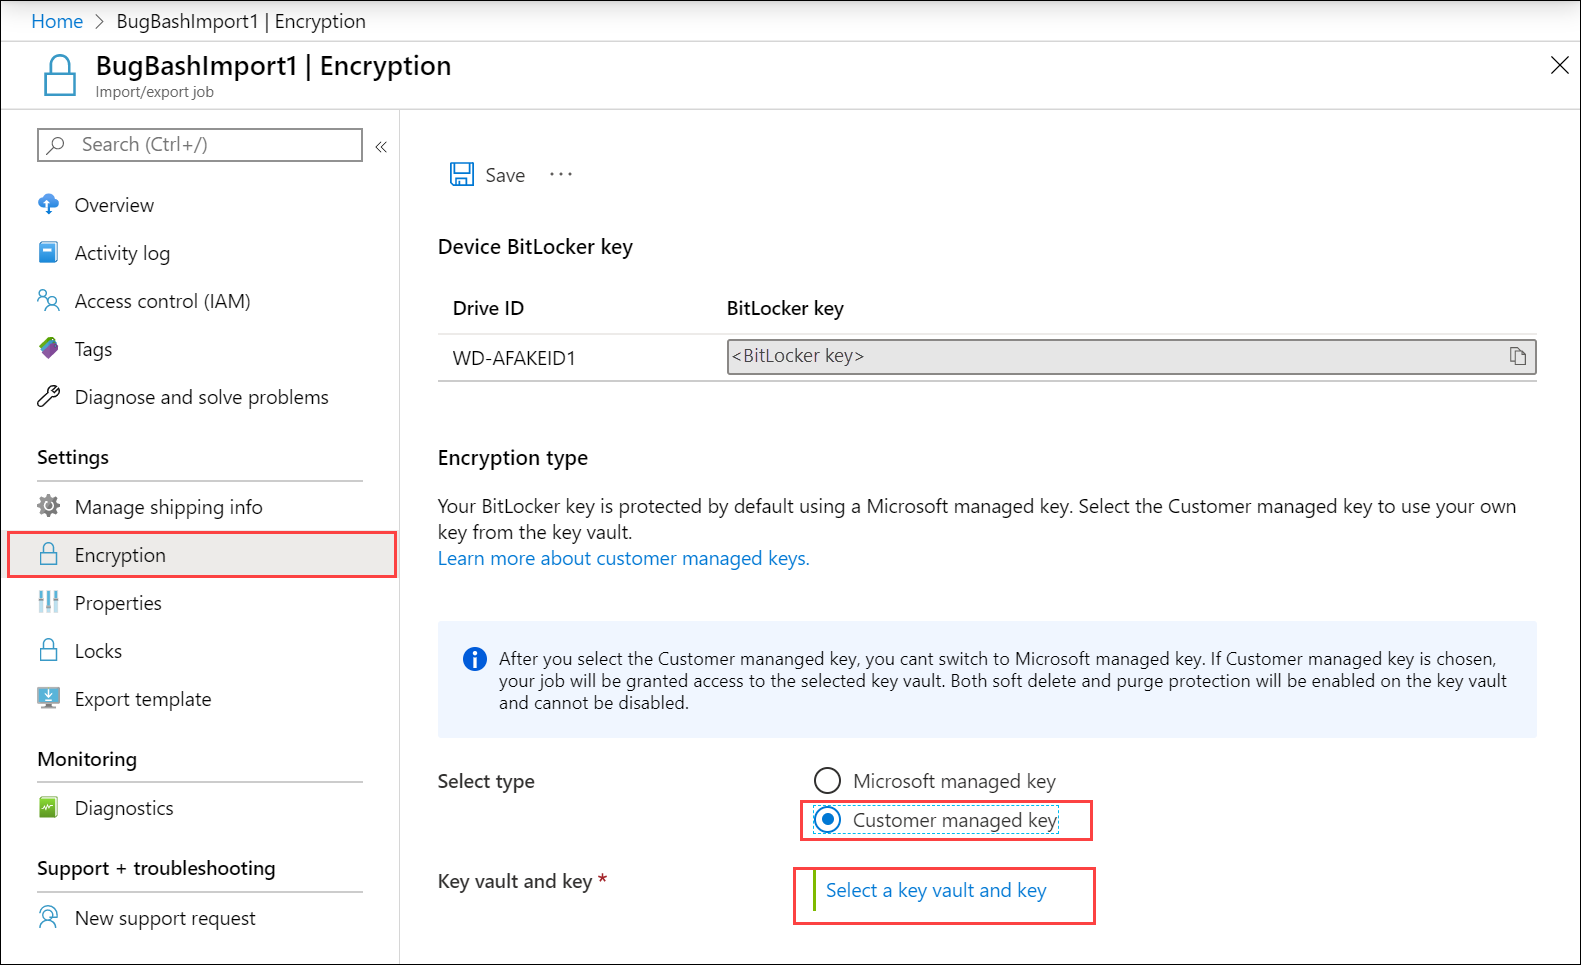Click the Save floppy disk icon
This screenshot has width=1581, height=965.
tap(462, 175)
